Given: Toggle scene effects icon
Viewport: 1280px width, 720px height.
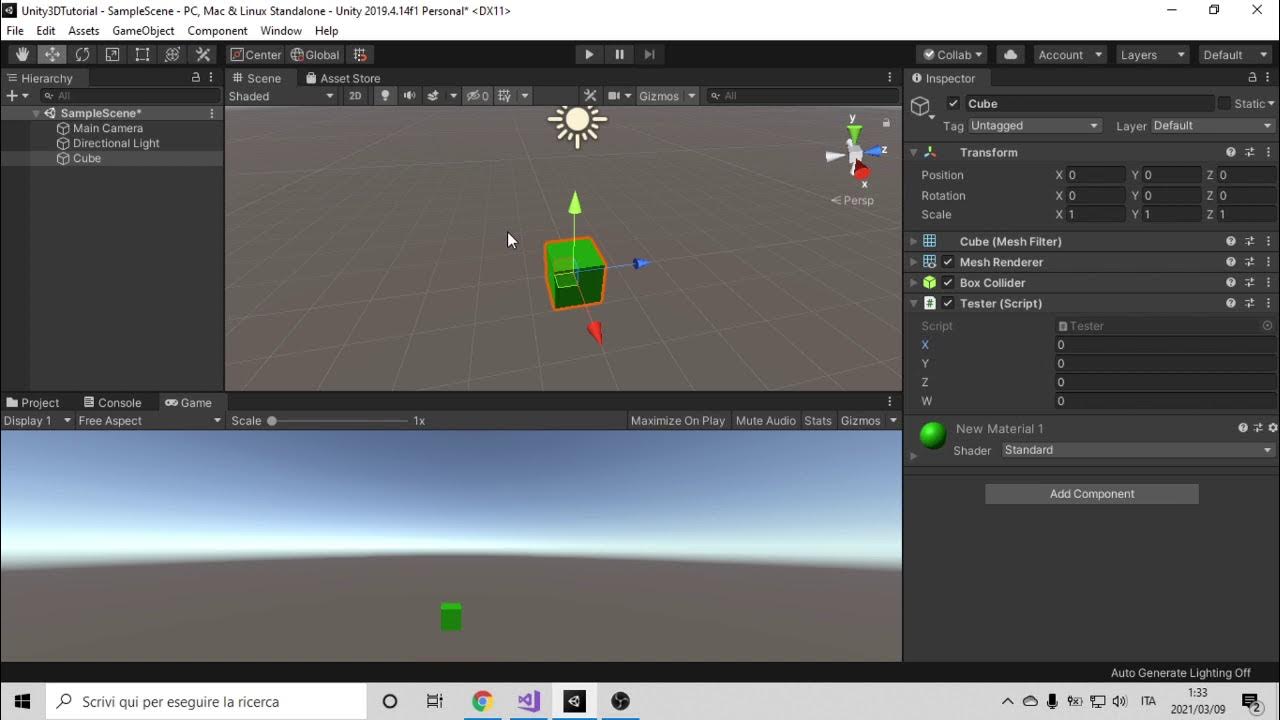Looking at the screenshot, I should [x=433, y=96].
